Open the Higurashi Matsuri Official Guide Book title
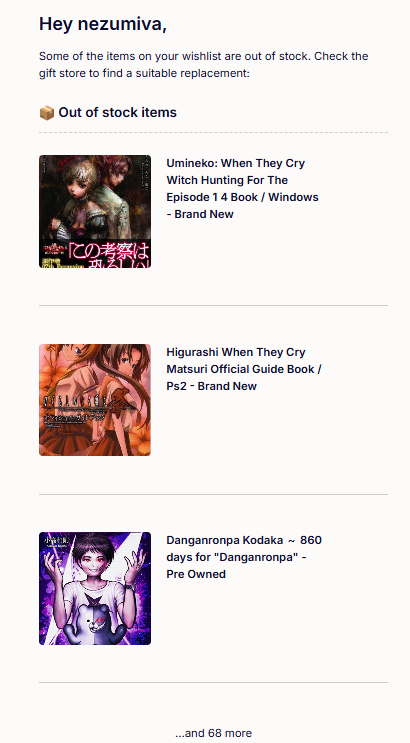This screenshot has width=410, height=743. pos(244,369)
